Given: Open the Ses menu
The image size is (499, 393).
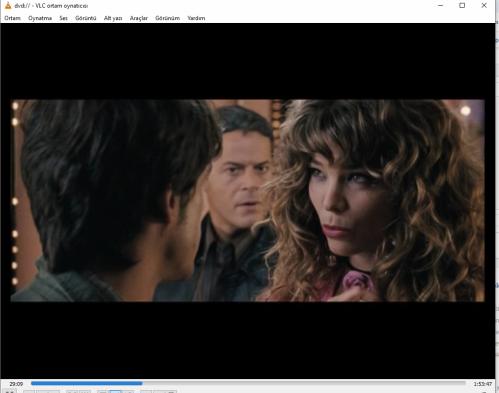Looking at the screenshot, I should point(63,18).
